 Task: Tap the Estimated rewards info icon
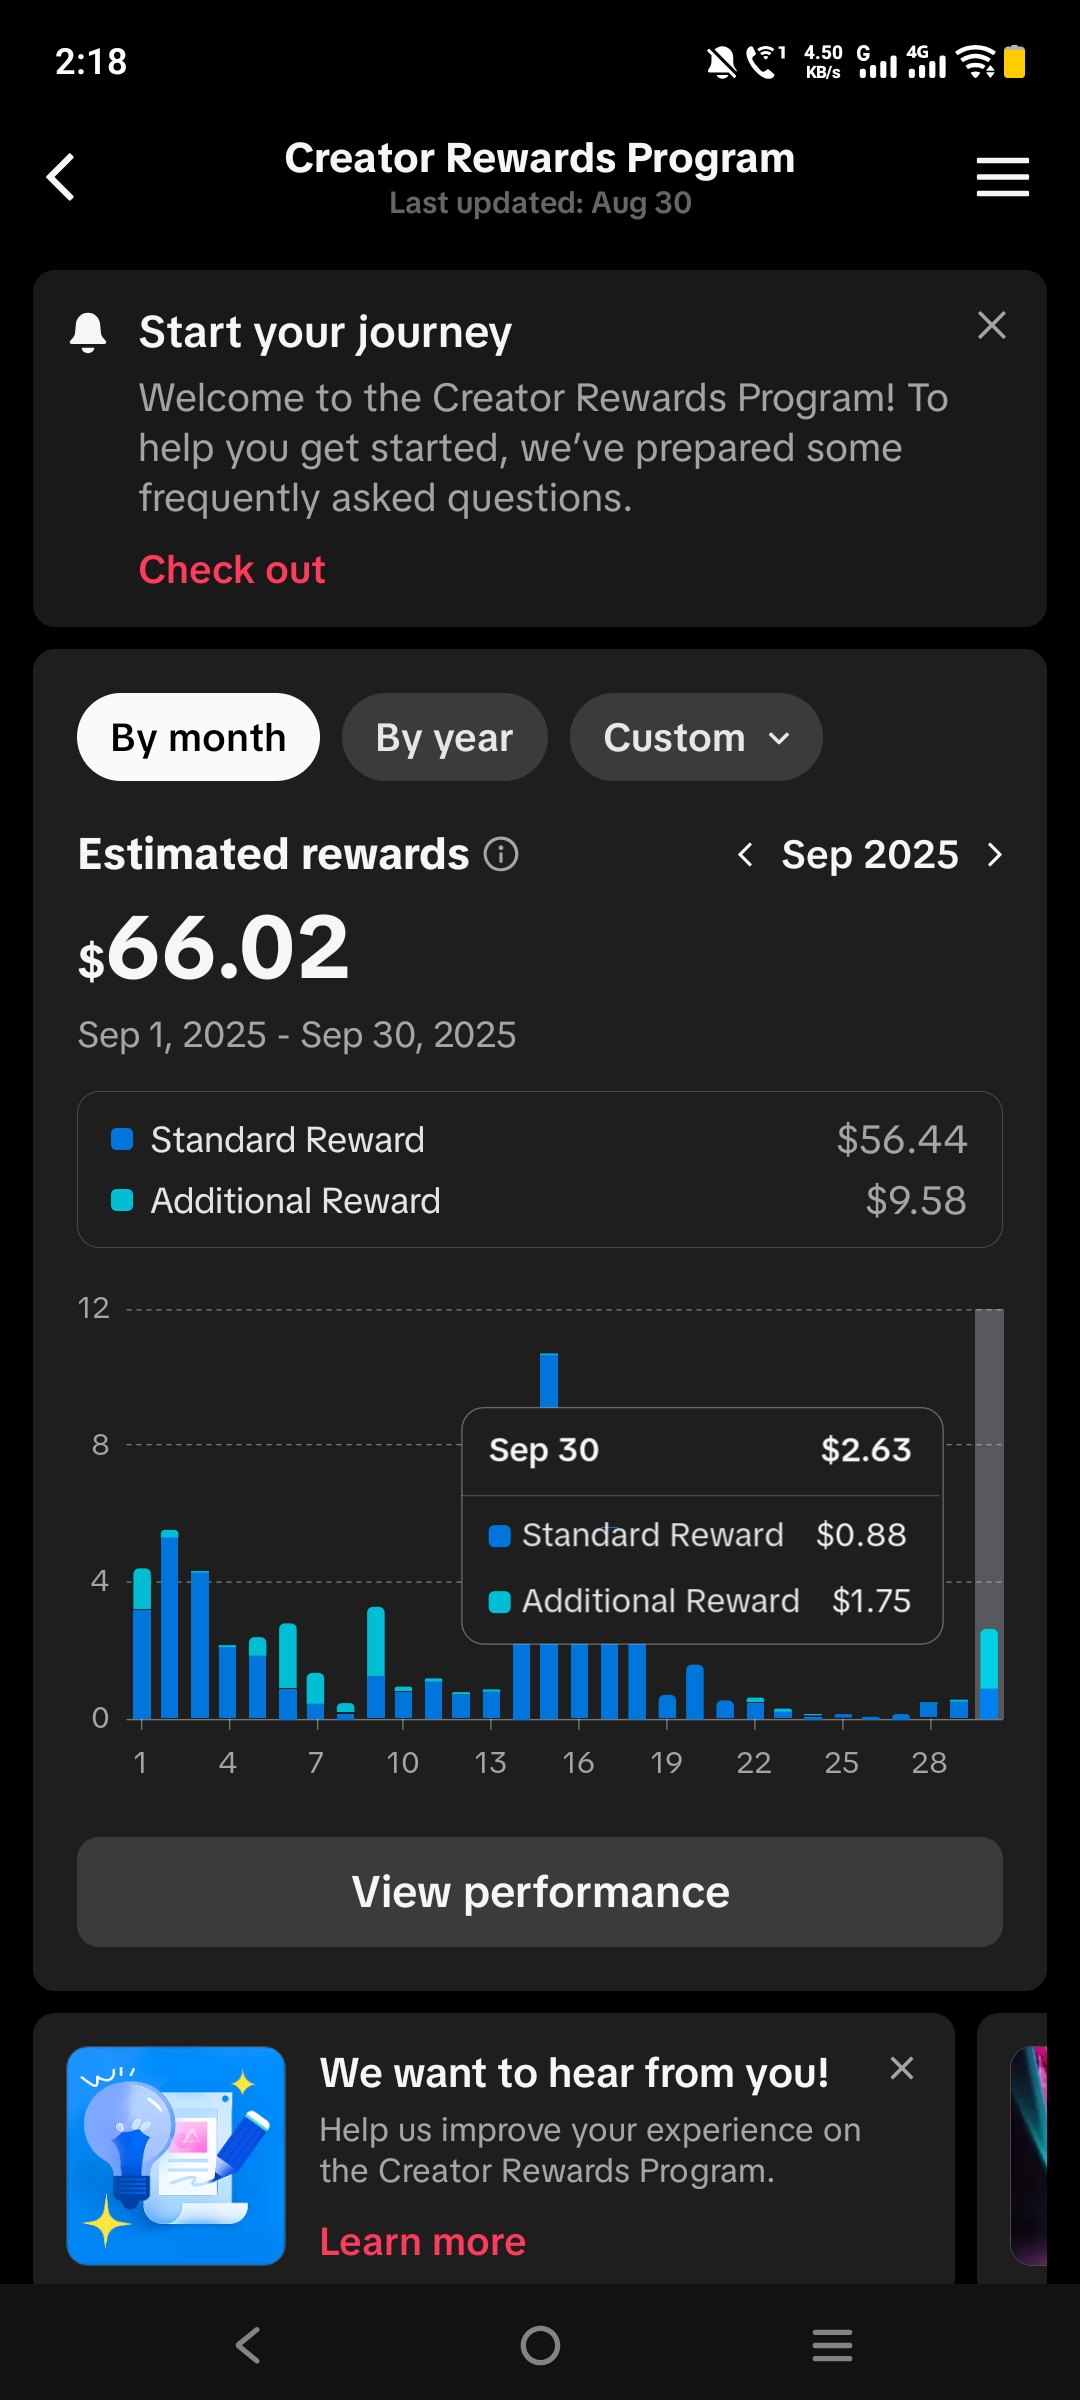pyautogui.click(x=501, y=854)
